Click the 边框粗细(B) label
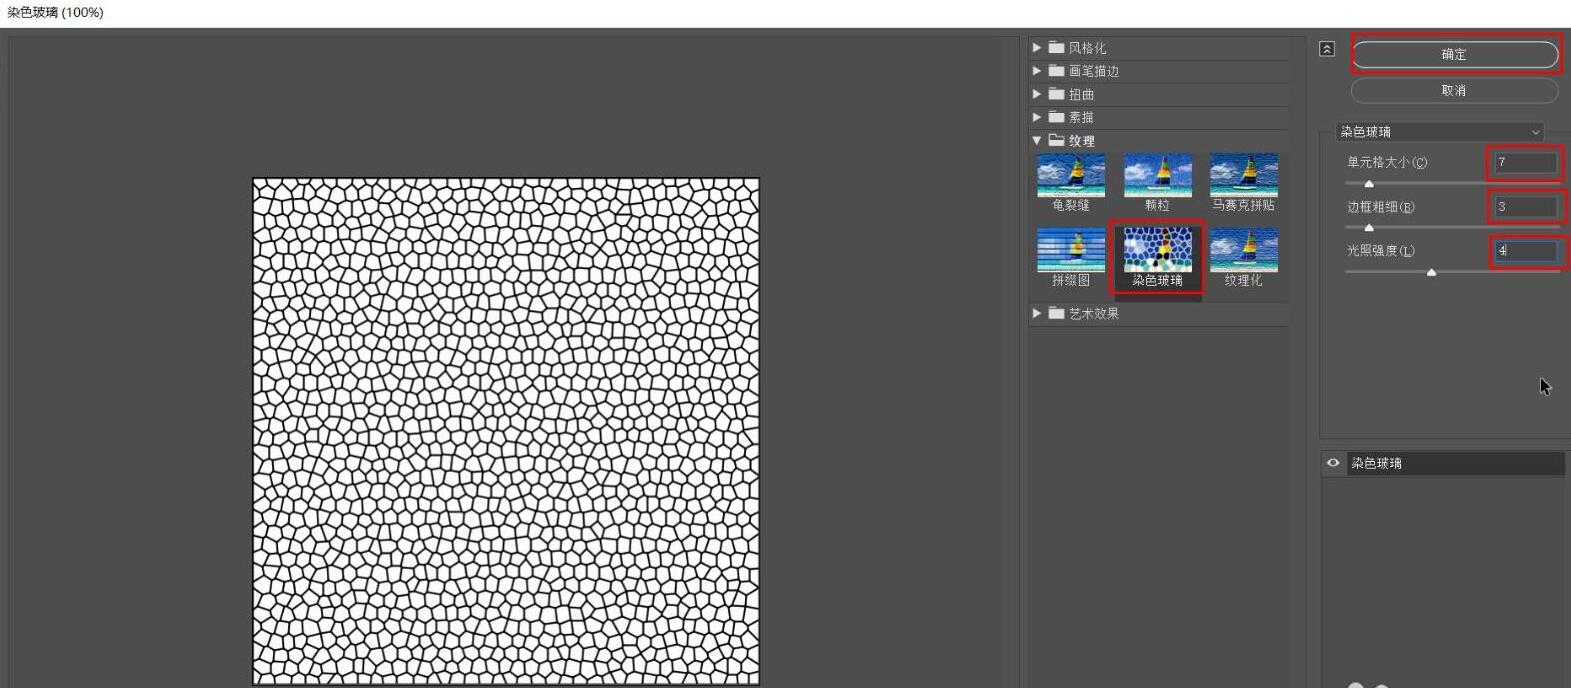This screenshot has height=688, width=1571. (1381, 207)
